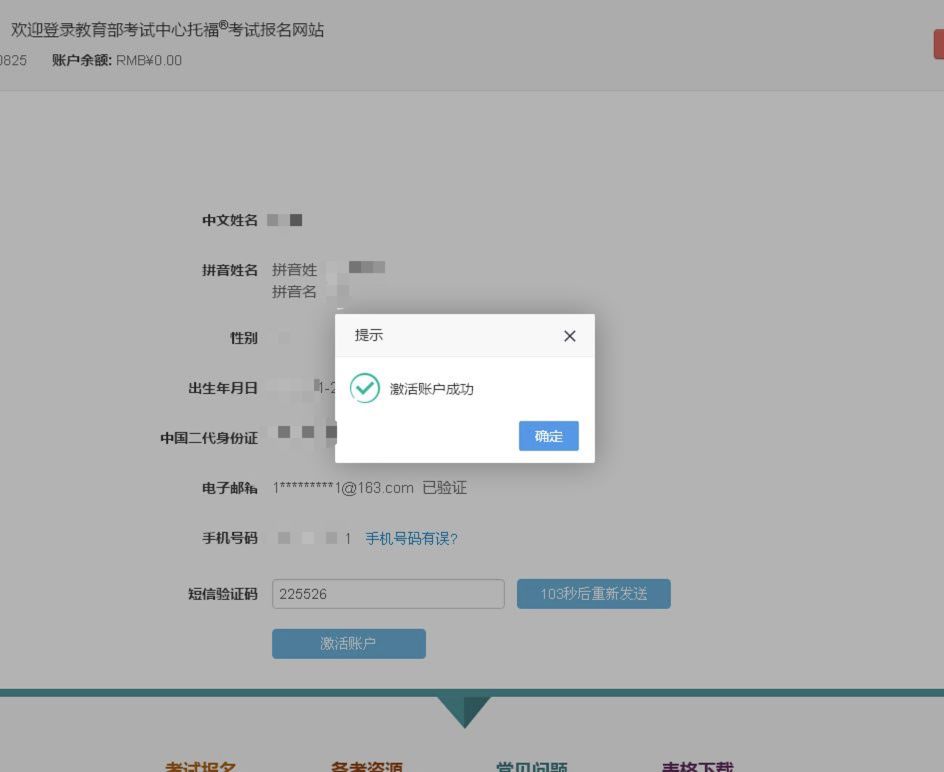Select the 短信验证码 input containing 225526
The width and height of the screenshot is (944, 772).
[x=388, y=593]
